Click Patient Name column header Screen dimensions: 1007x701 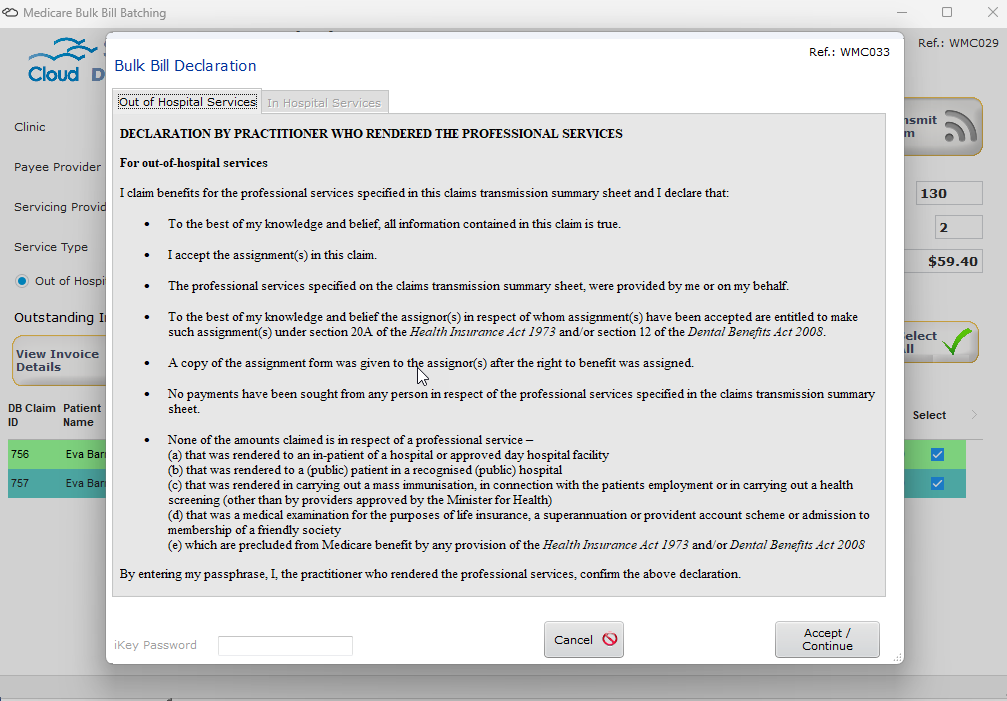[82, 415]
